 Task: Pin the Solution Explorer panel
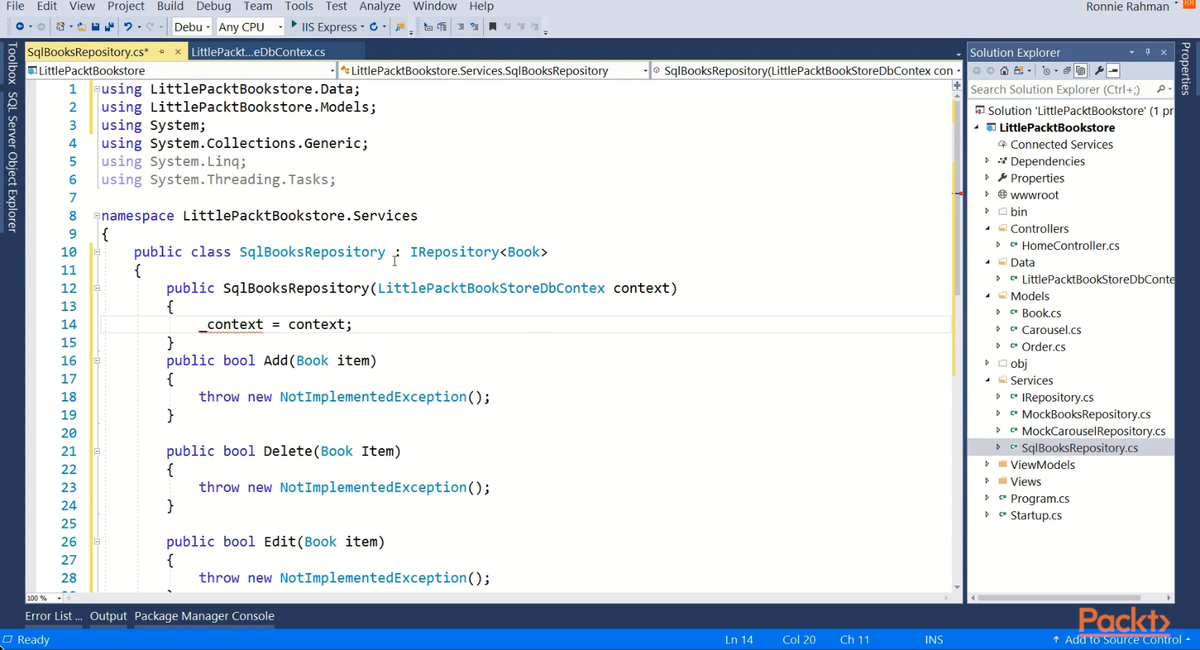point(1148,52)
